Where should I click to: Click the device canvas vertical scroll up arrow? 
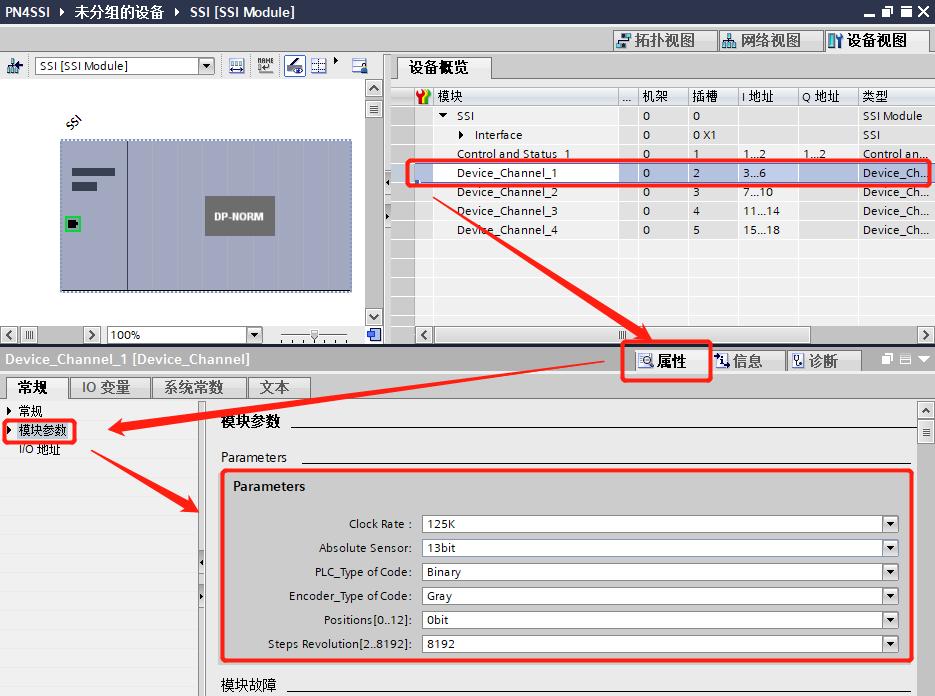point(374,88)
